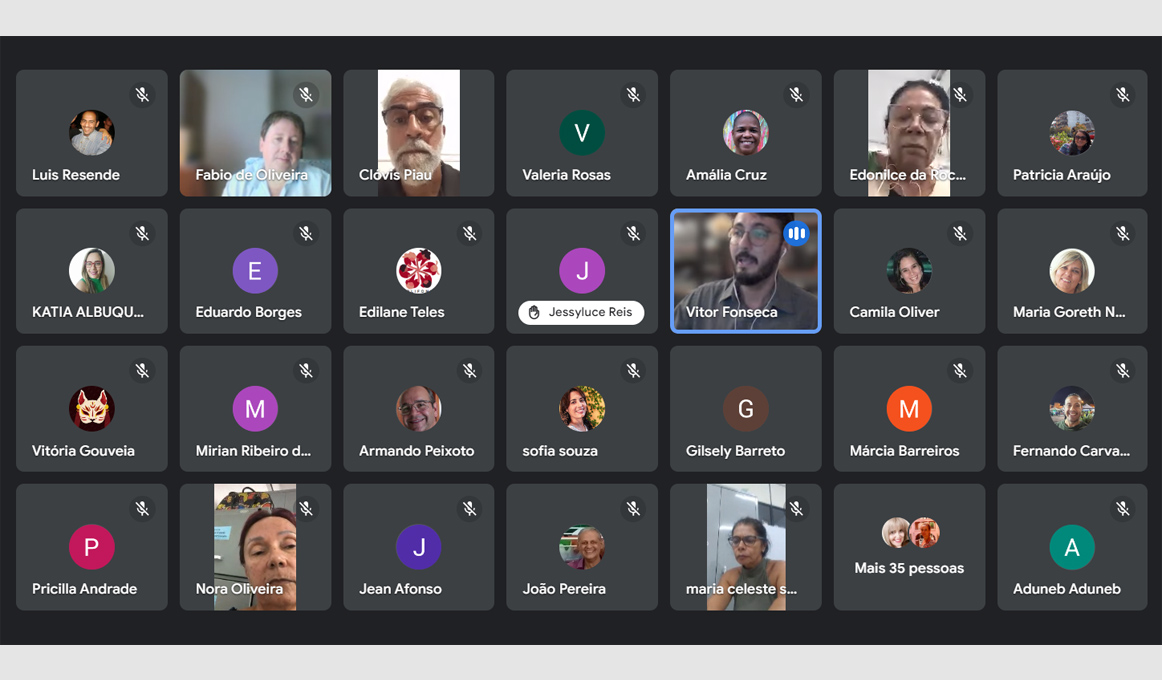Click muted mic icon on Edonilce da Roc... tile
Image resolution: width=1162 pixels, height=680 pixels.
pos(960,95)
